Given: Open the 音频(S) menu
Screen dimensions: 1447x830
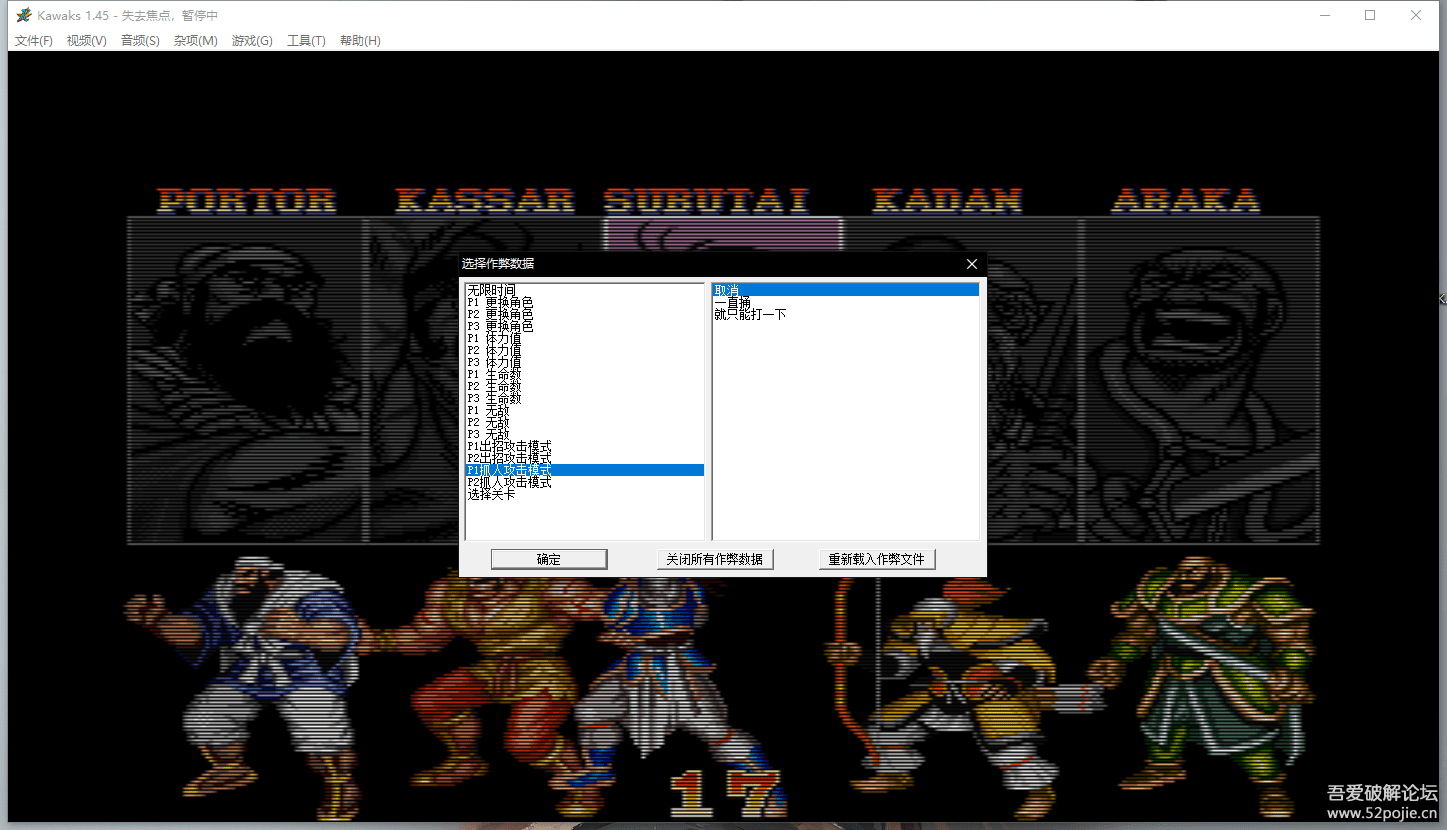Looking at the screenshot, I should 140,41.
